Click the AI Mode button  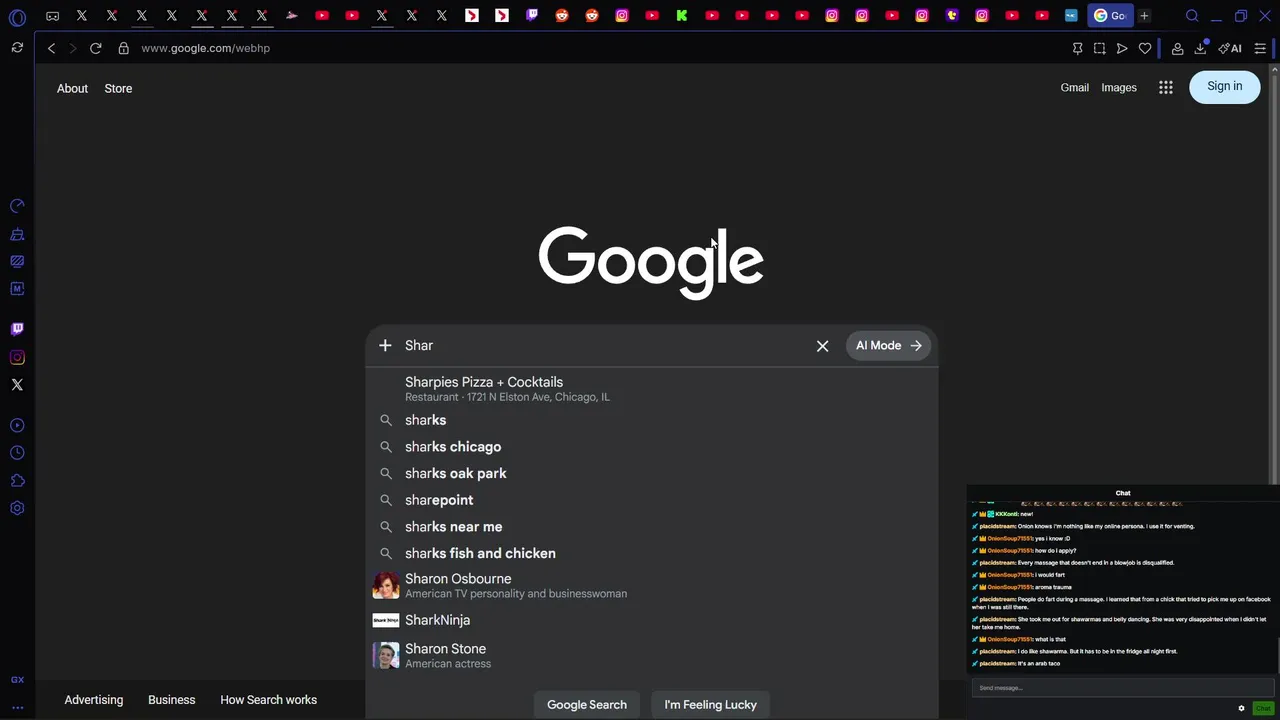click(889, 346)
